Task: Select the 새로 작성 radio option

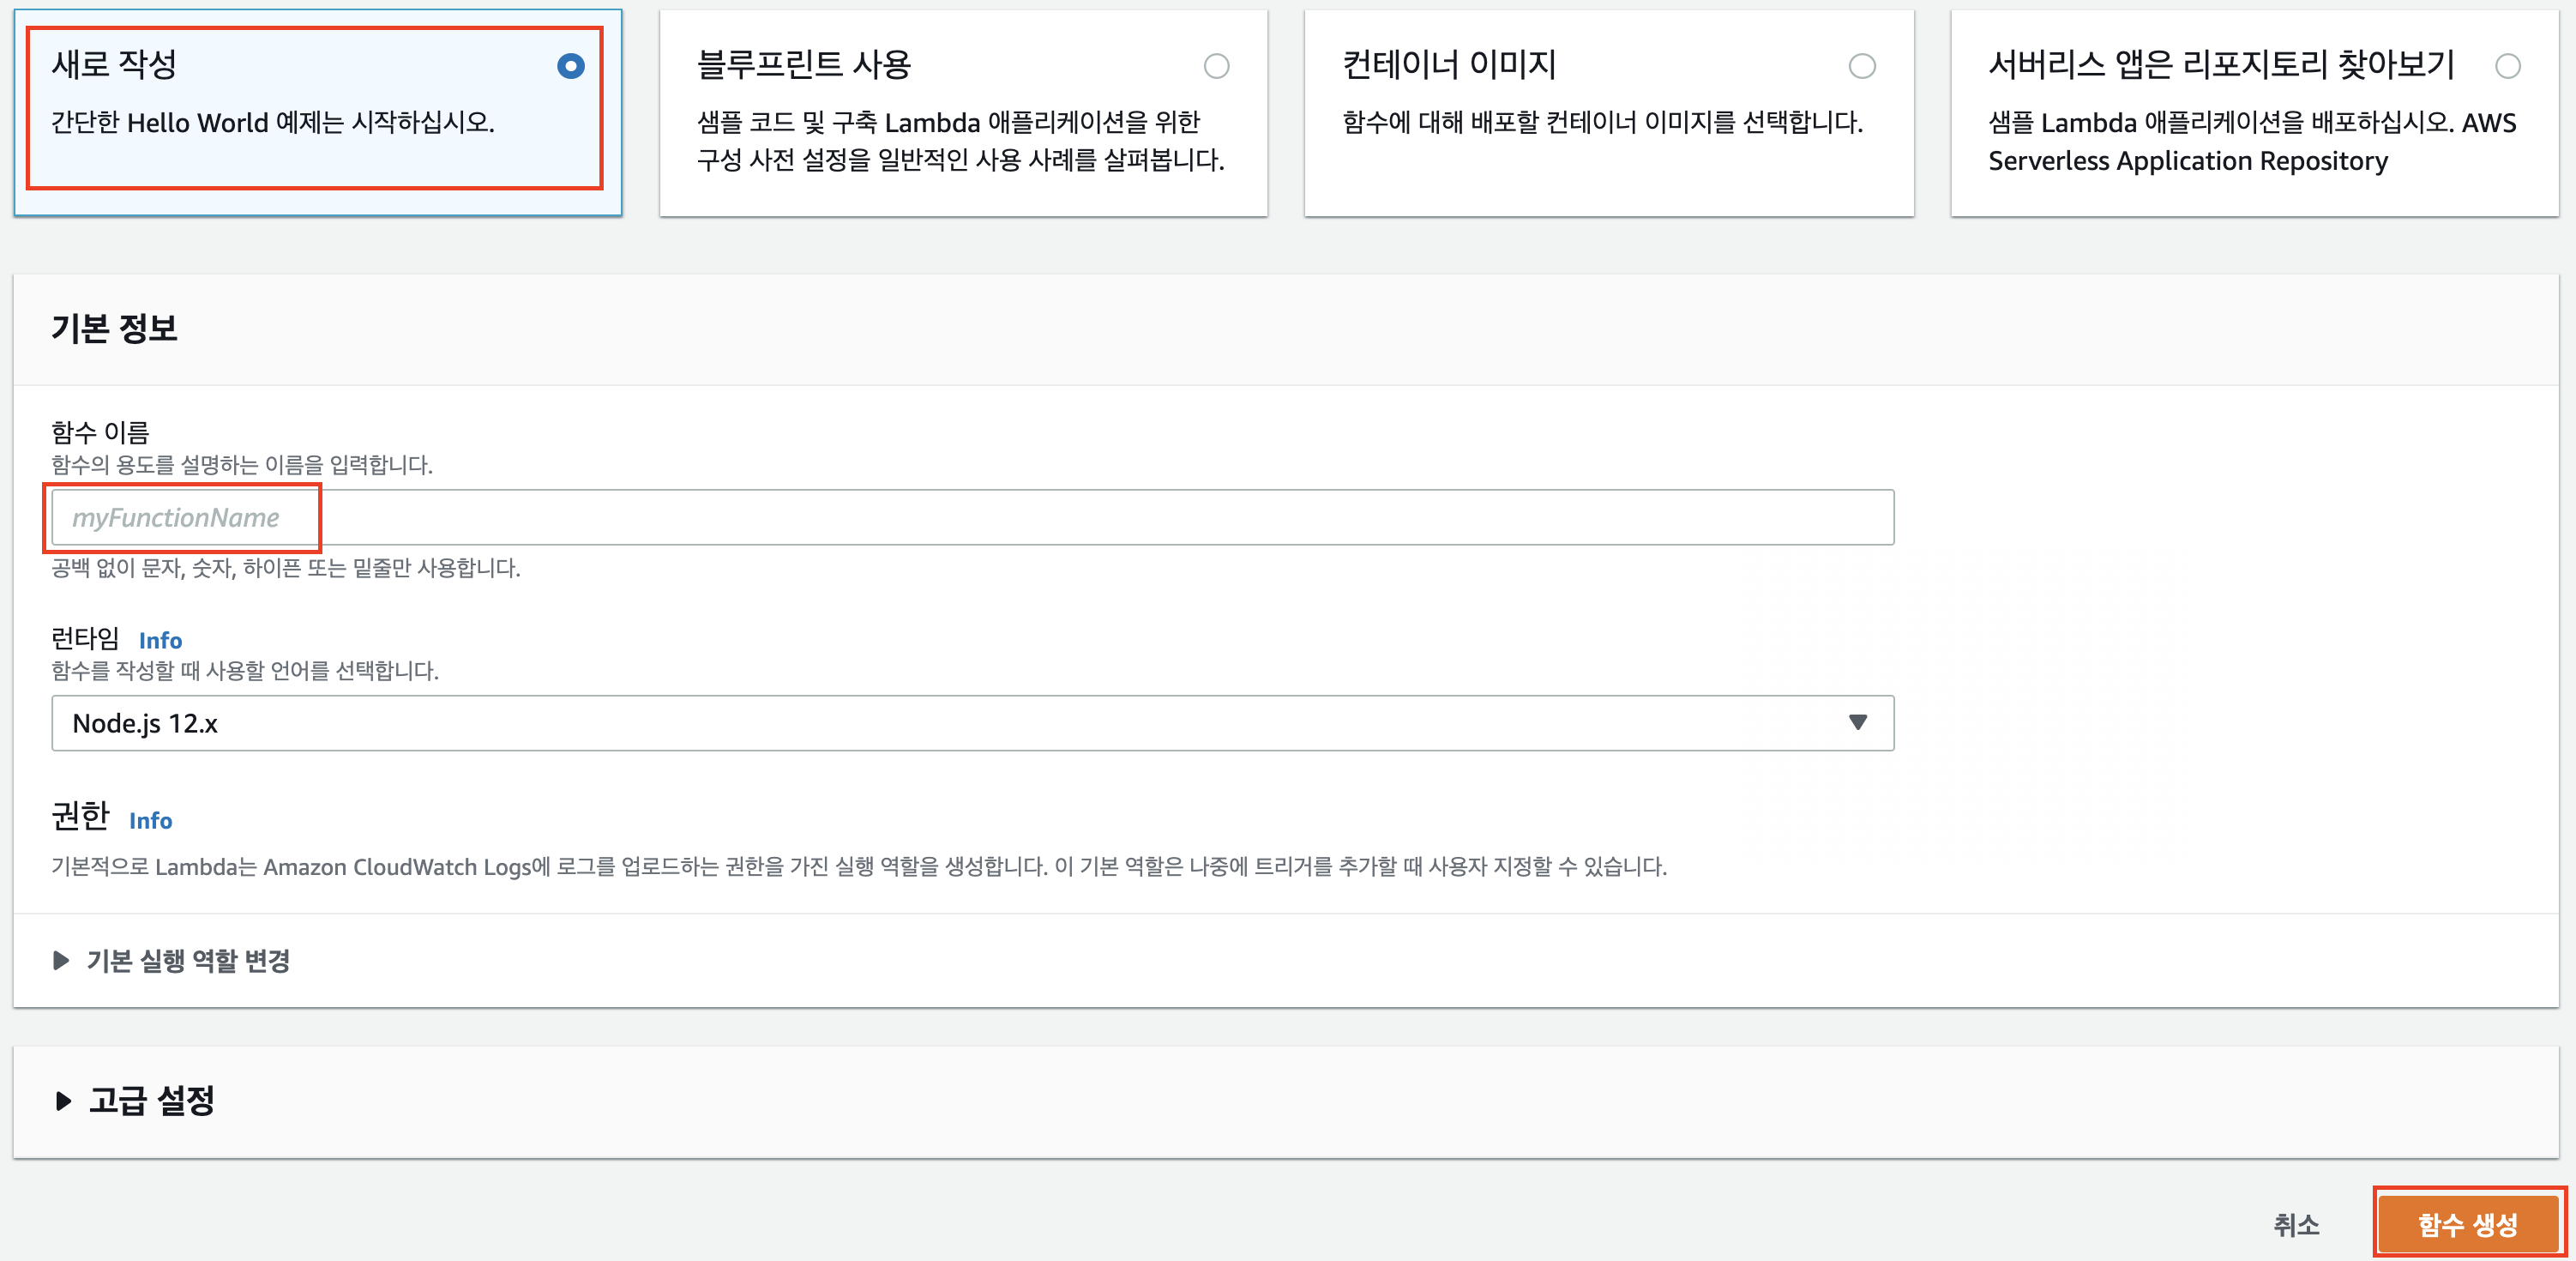Action: (571, 66)
